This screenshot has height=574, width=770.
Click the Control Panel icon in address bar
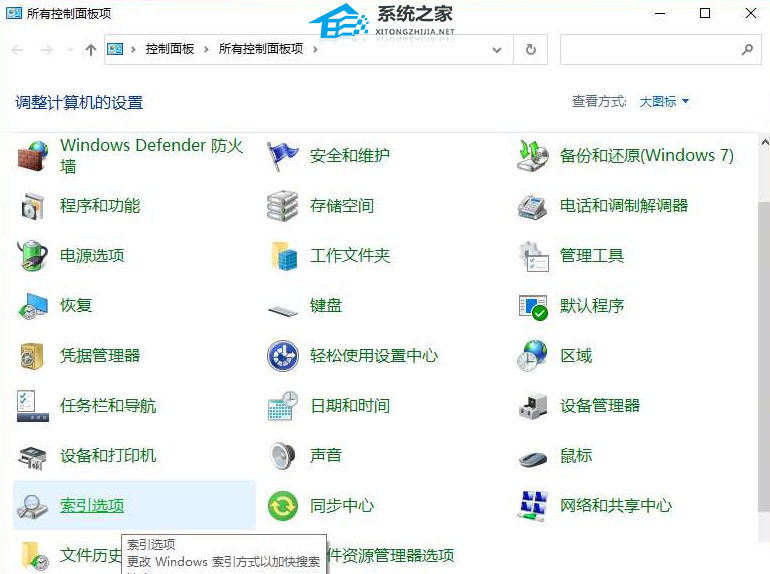pos(115,49)
